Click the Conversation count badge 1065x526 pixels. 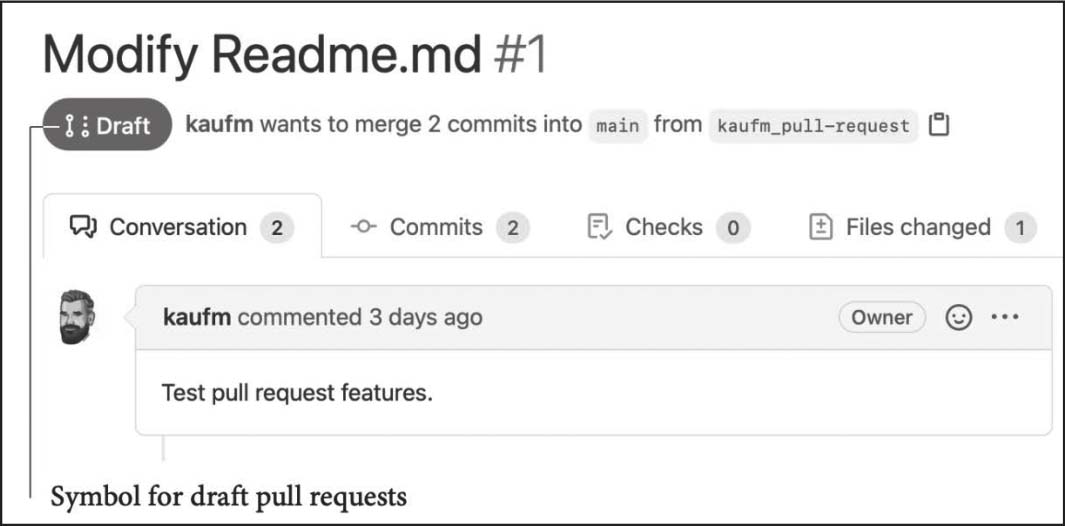tap(277, 229)
